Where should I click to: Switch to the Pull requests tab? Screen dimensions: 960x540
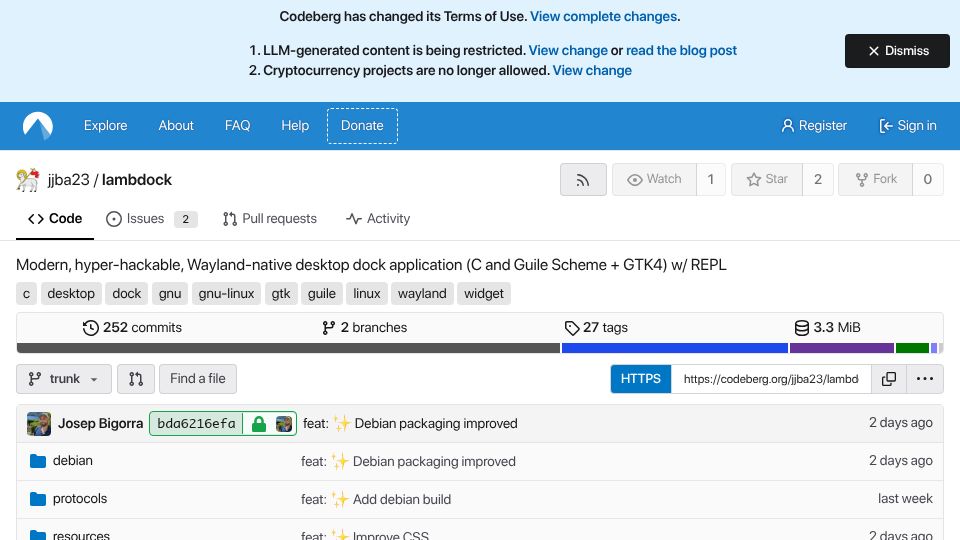[269, 219]
